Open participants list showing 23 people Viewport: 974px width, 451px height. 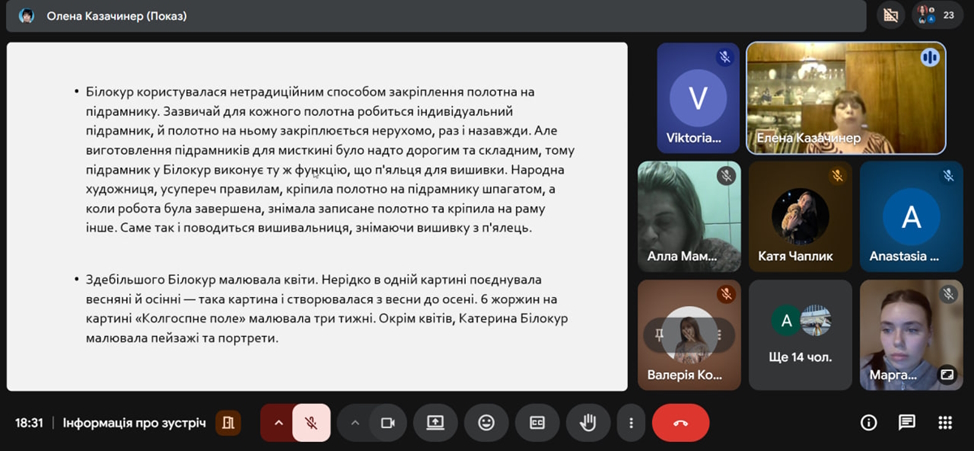pos(936,15)
